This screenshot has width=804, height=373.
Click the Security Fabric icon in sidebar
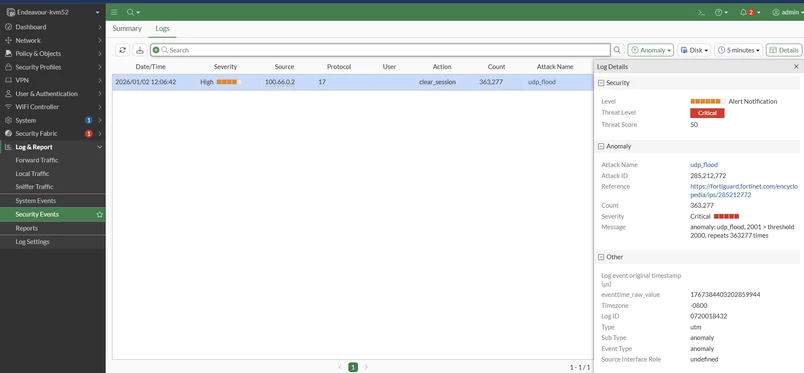tap(8, 133)
